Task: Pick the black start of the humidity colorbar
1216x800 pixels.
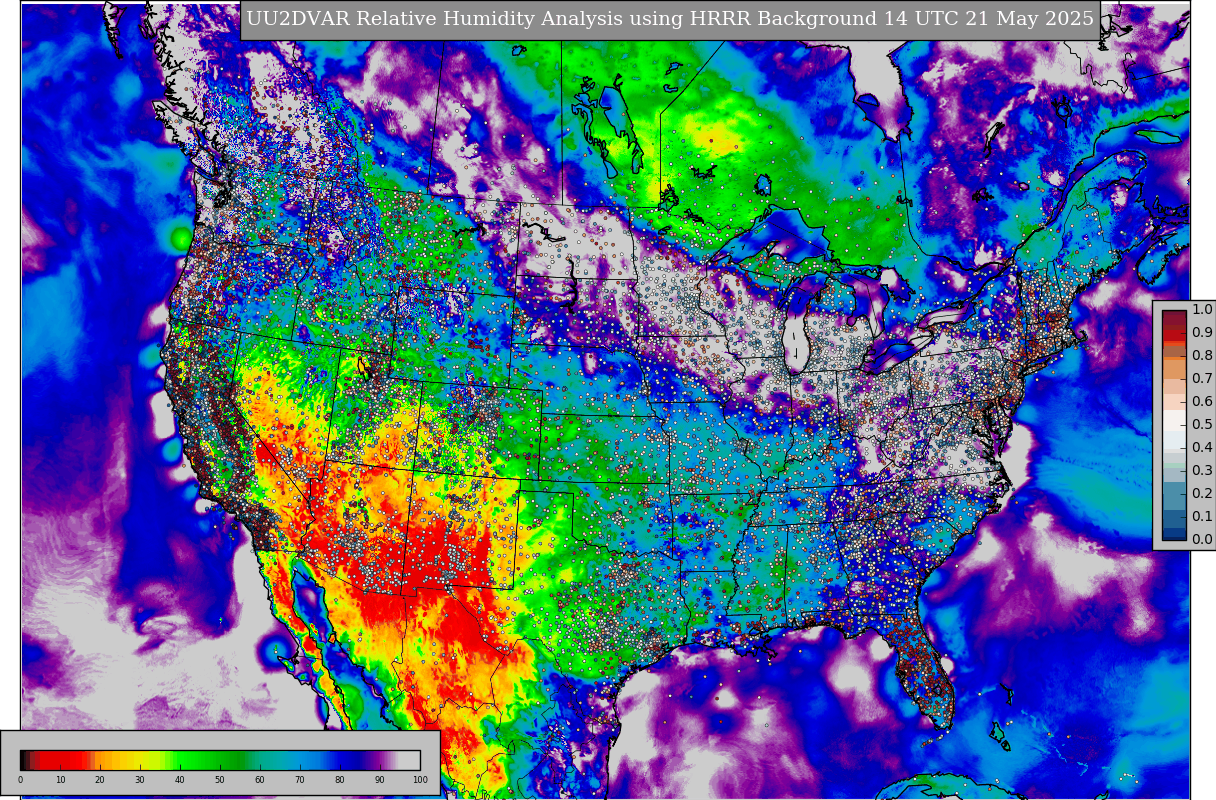Action: (23, 760)
